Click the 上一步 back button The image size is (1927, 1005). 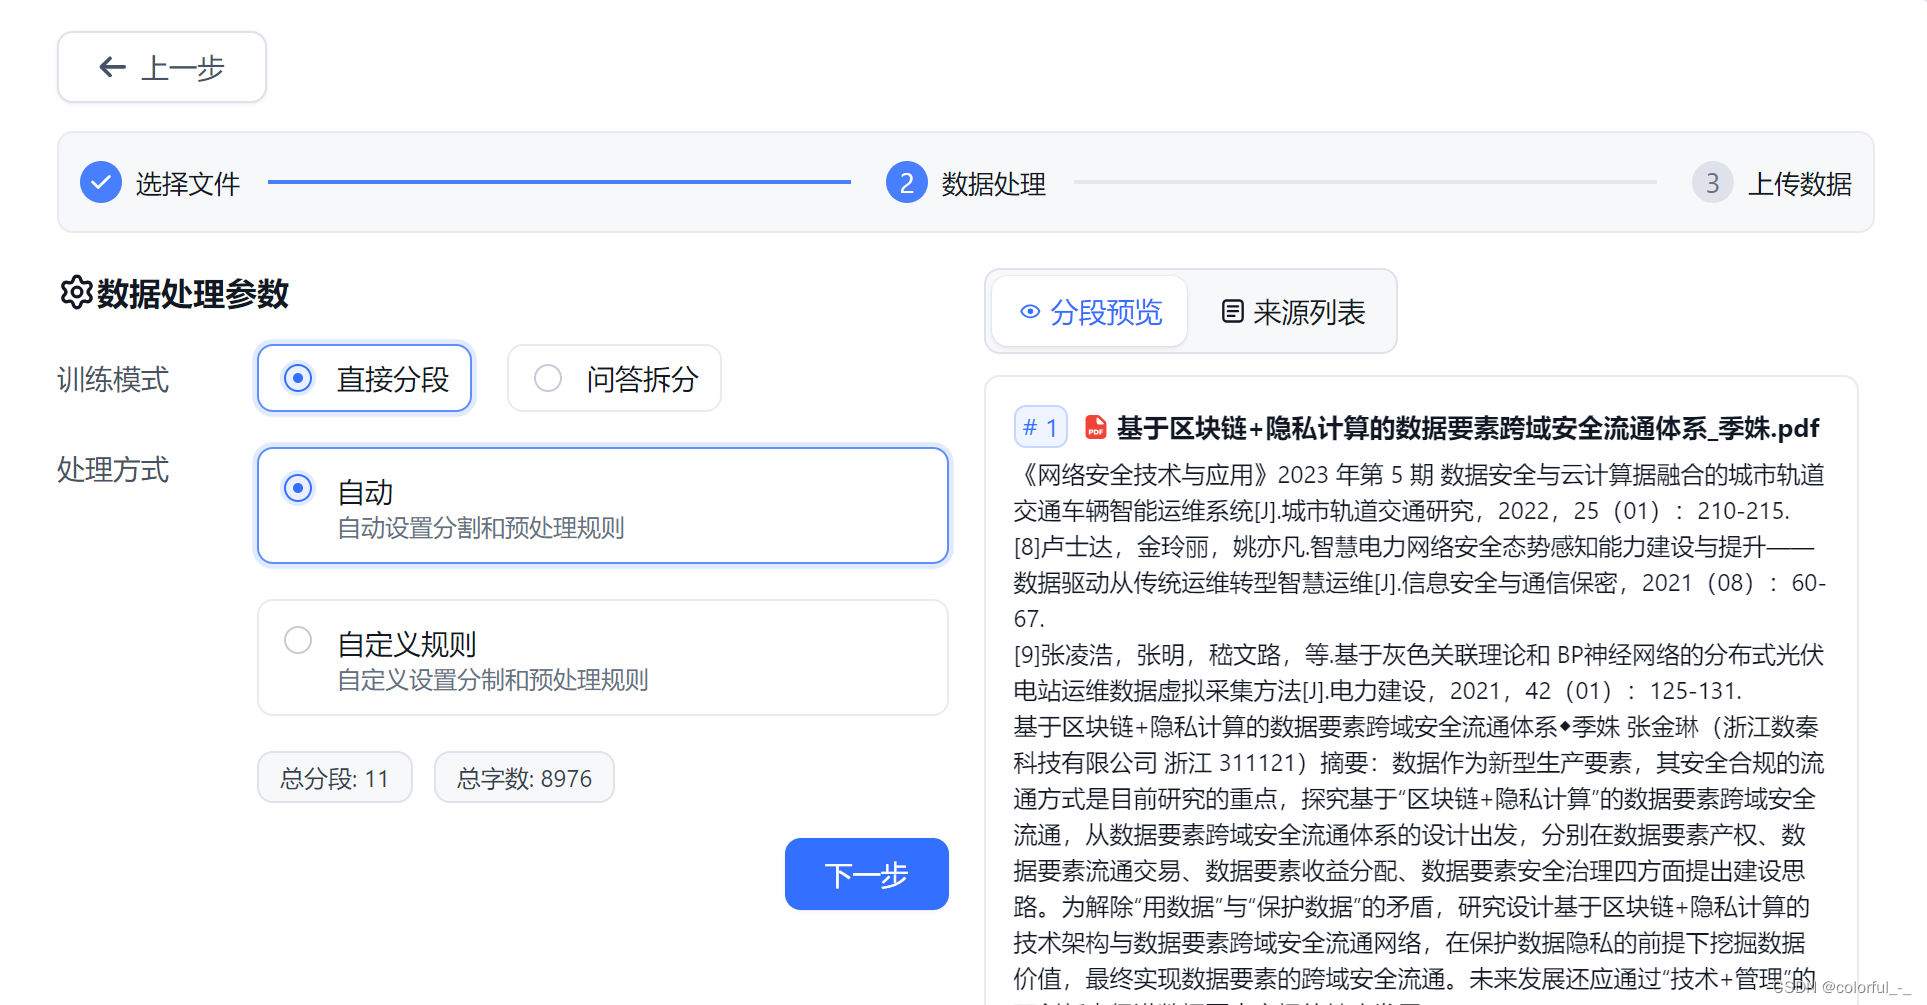(162, 67)
